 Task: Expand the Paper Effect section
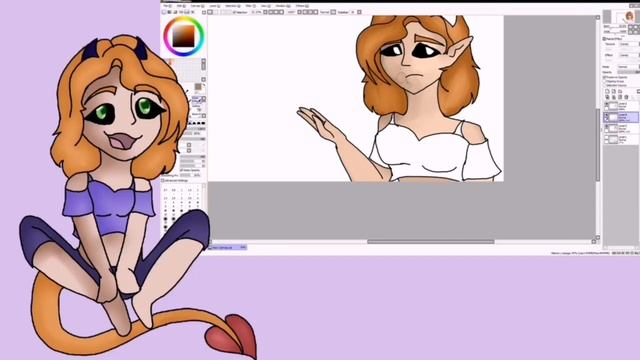(x=604, y=39)
